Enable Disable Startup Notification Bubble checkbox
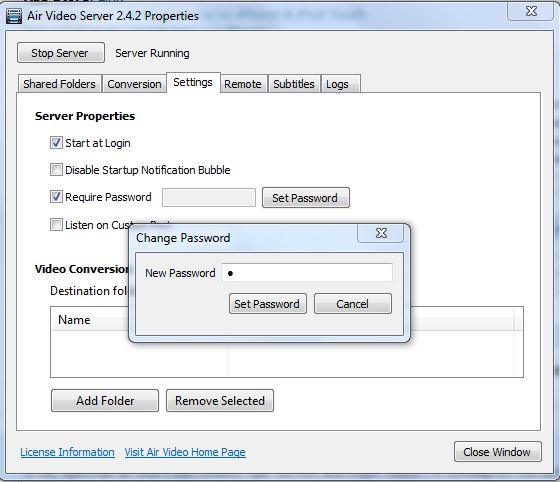 point(56,170)
